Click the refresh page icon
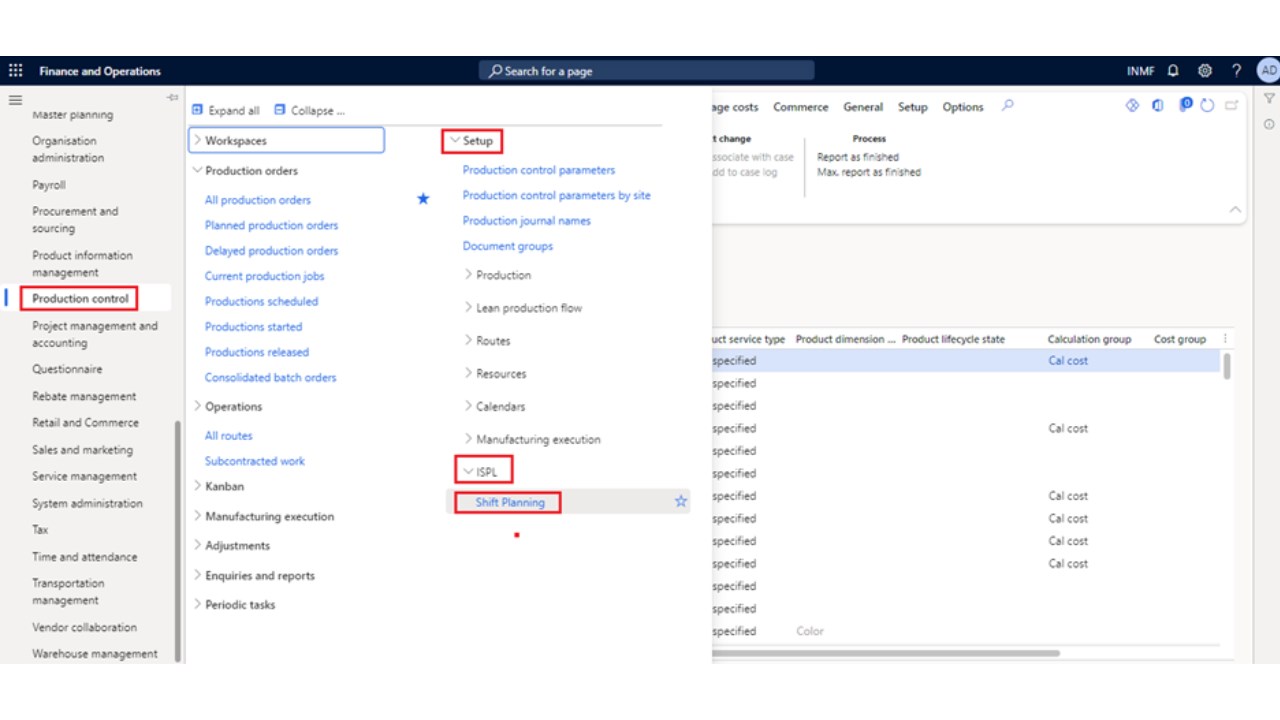 click(1207, 105)
